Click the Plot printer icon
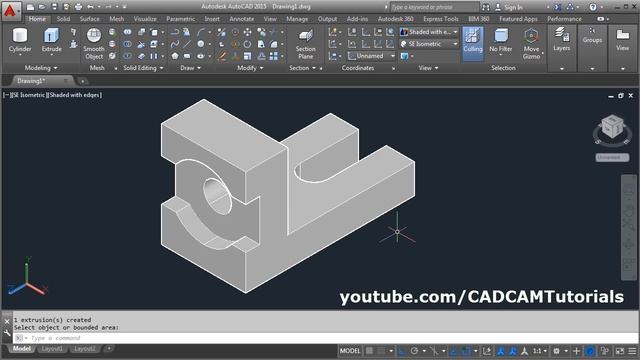 [x=78, y=7]
